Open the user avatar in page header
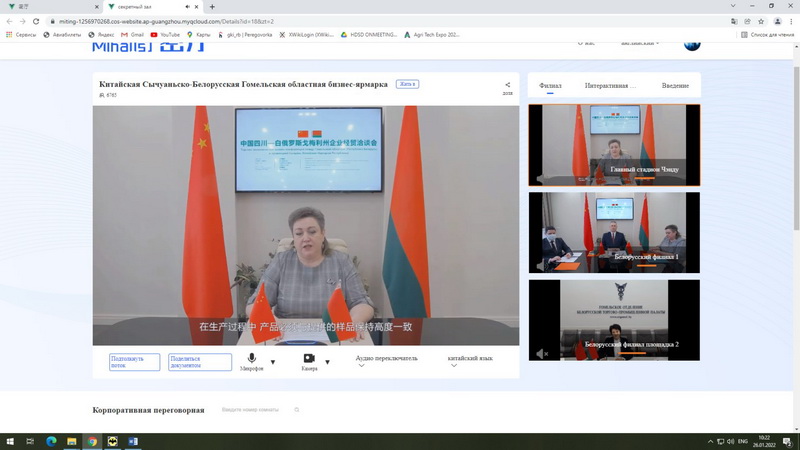This screenshot has height=450, width=800. 692,44
